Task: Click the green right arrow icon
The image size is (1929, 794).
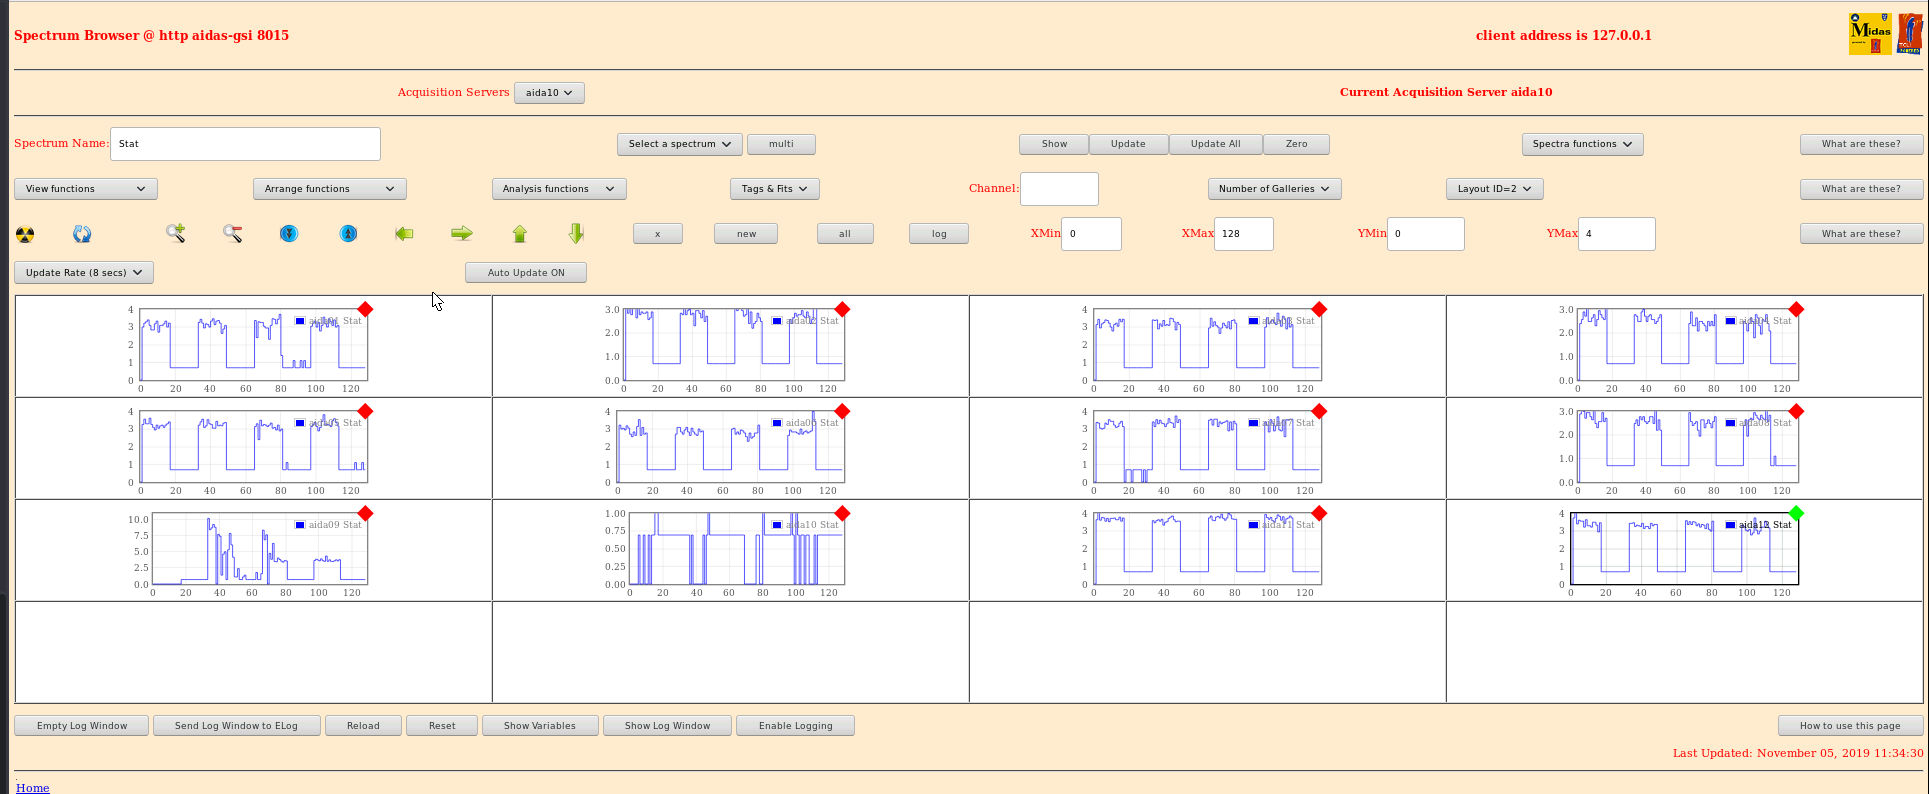Action: [462, 233]
